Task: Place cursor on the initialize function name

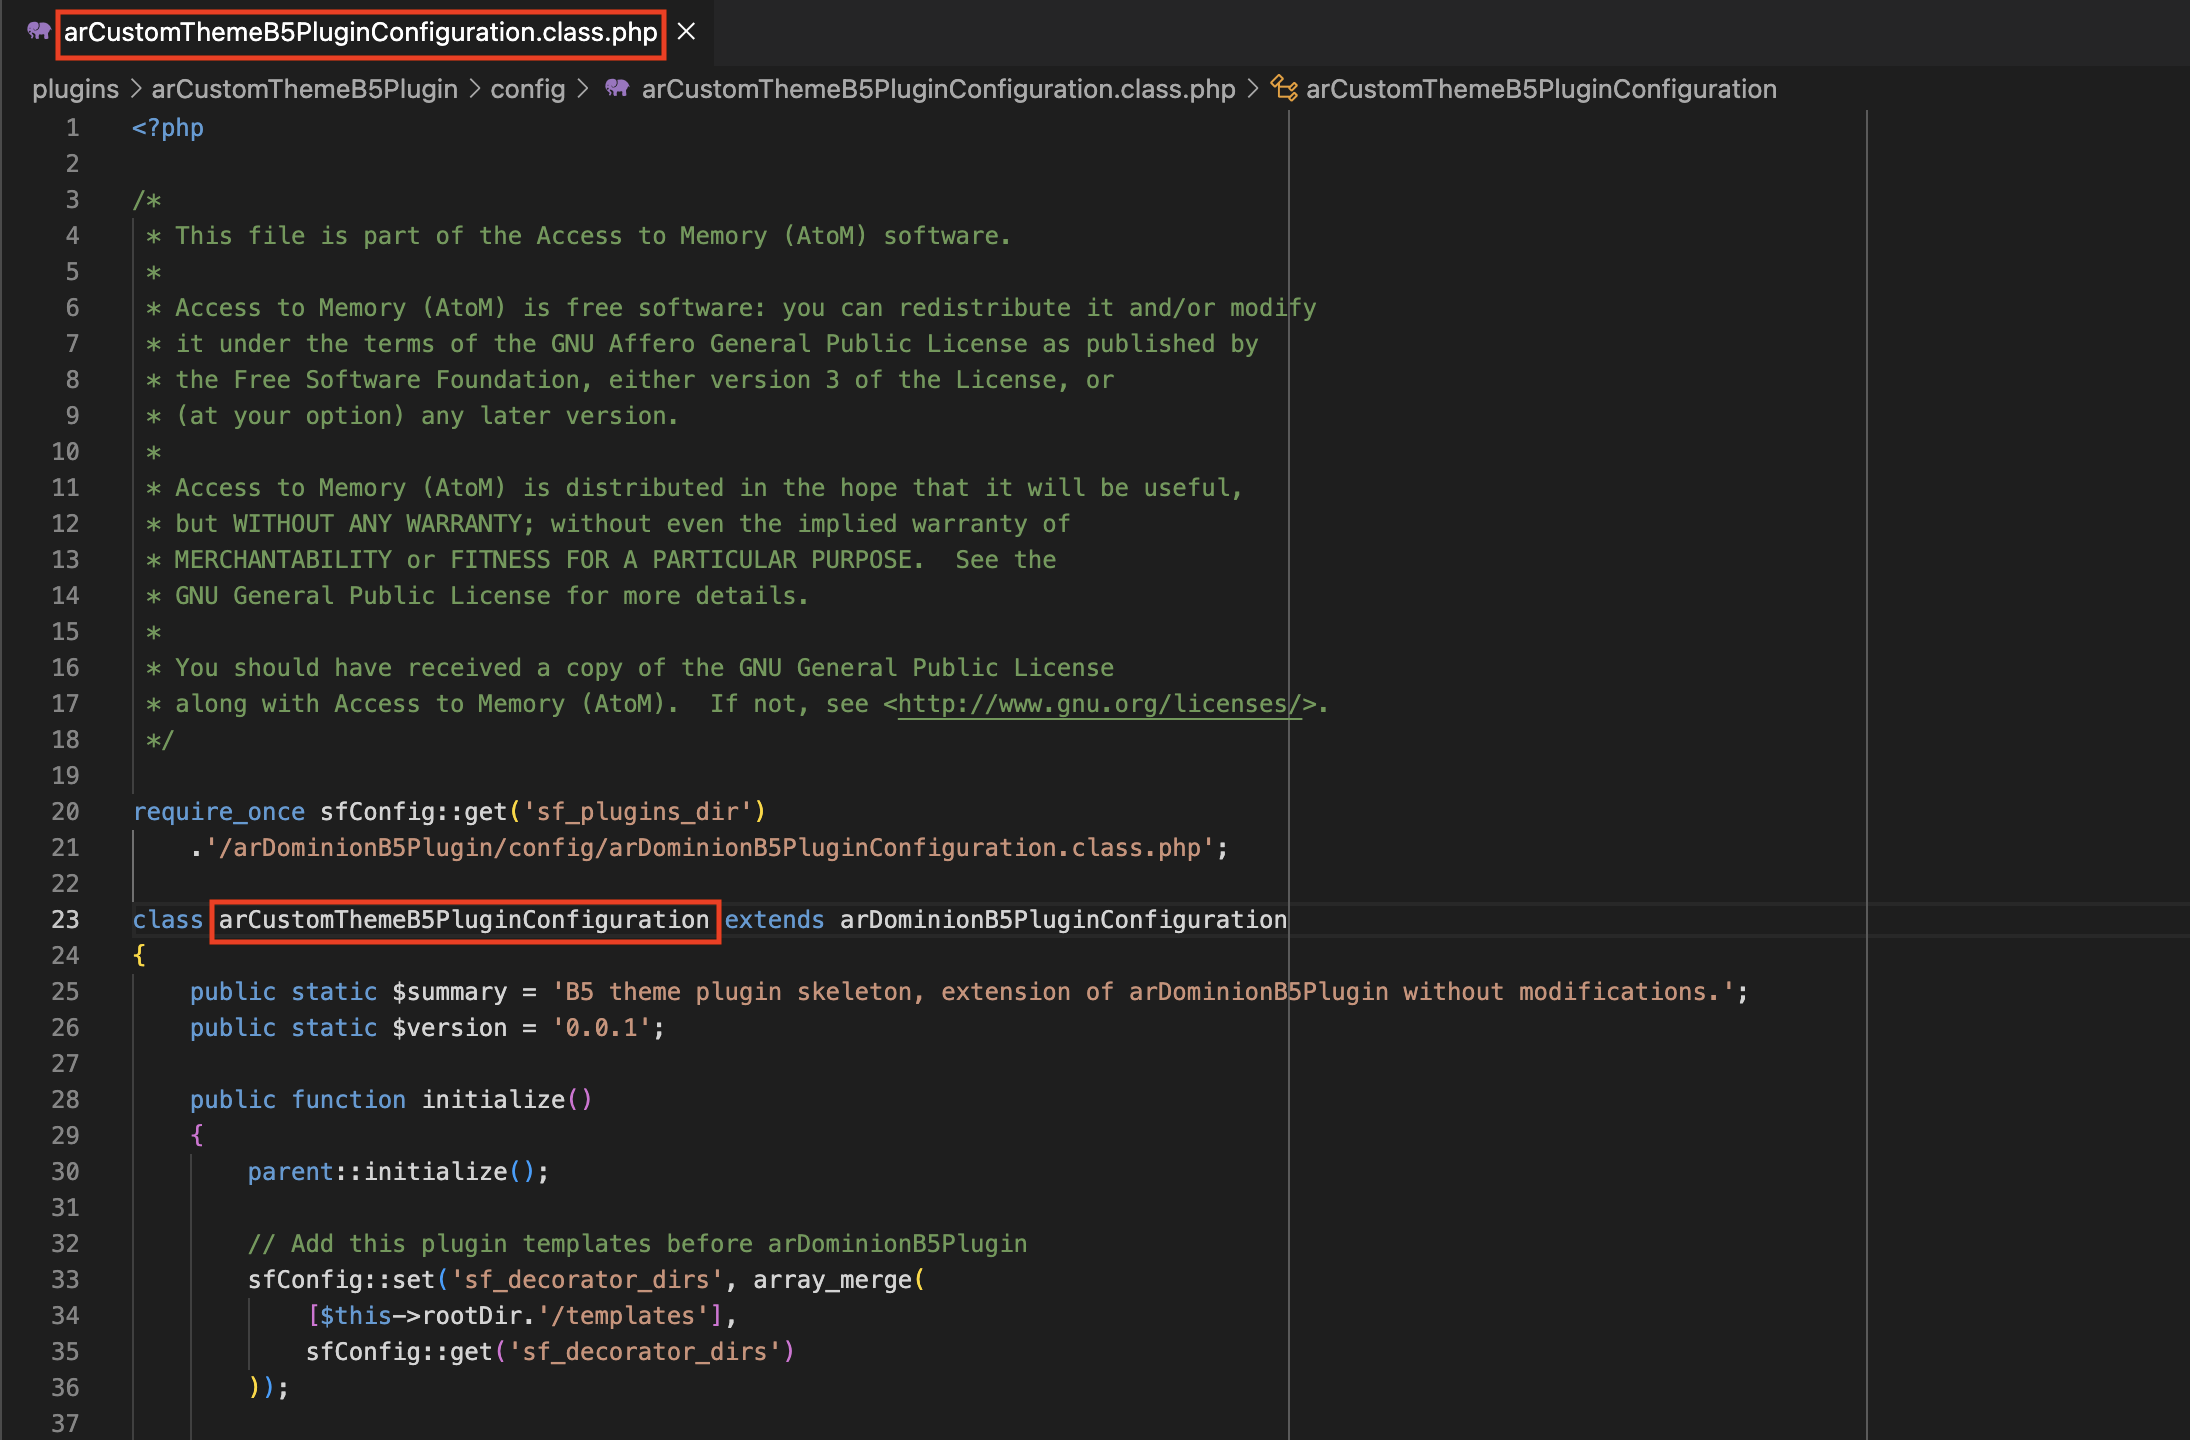Action: 493,1100
